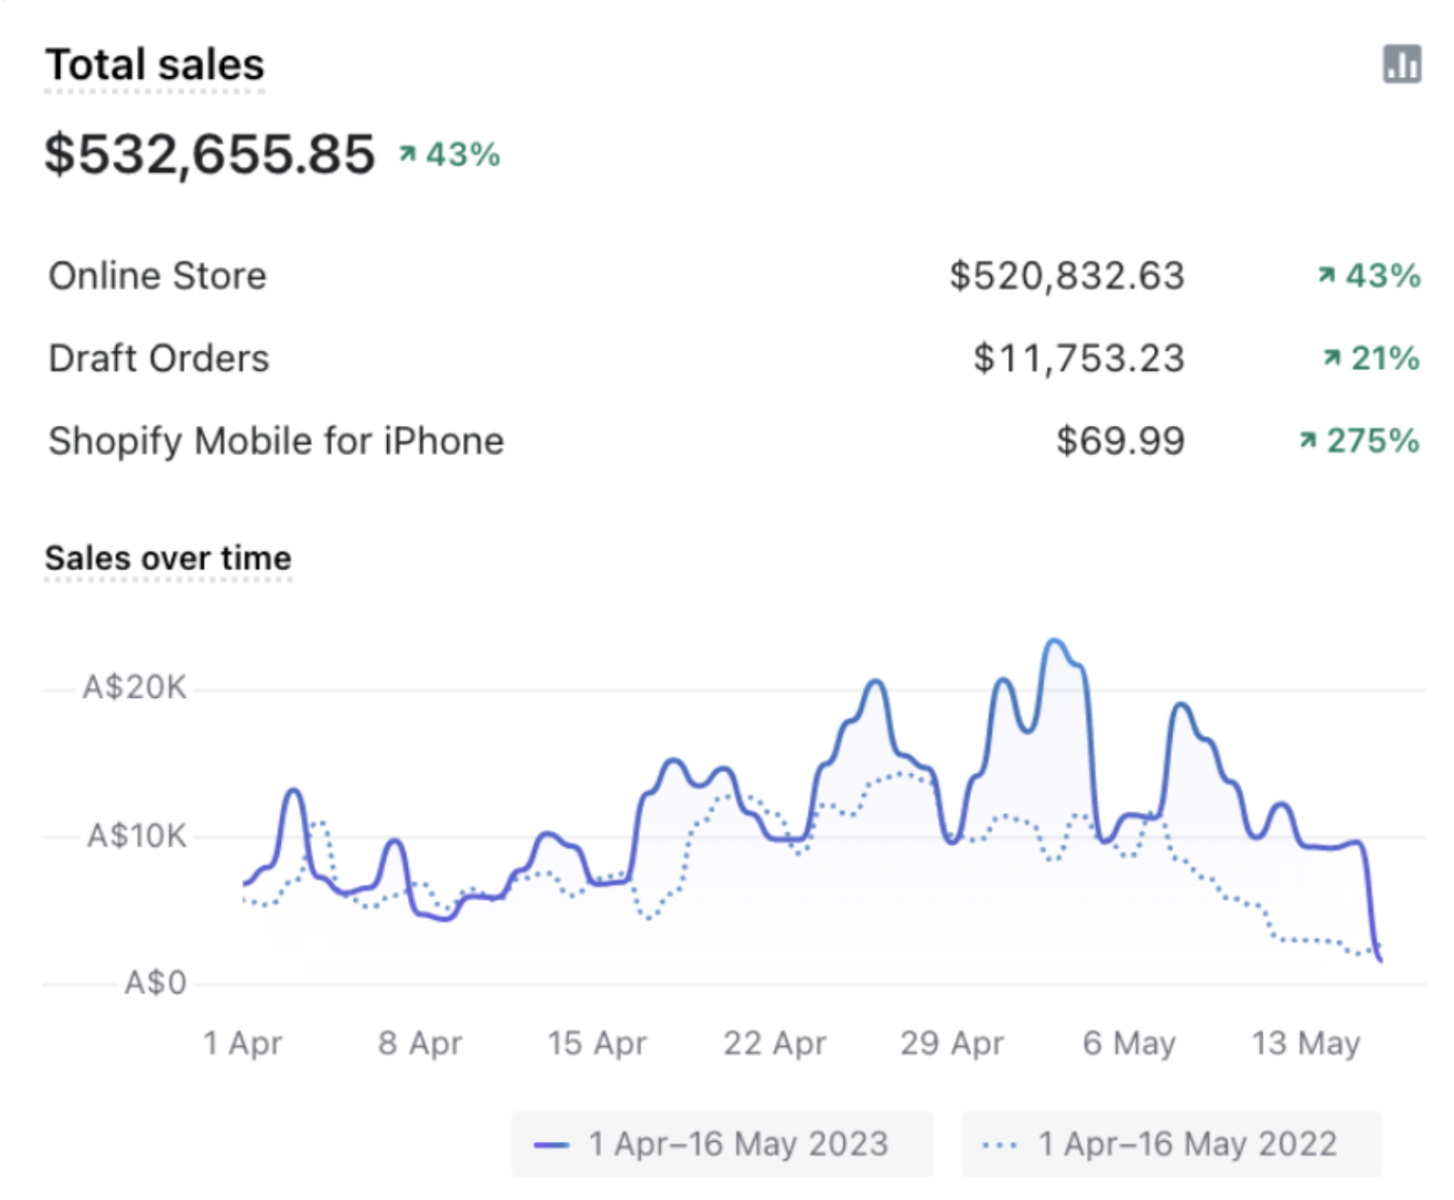
Task: Click the A$20K y-axis label
Action: 135,688
